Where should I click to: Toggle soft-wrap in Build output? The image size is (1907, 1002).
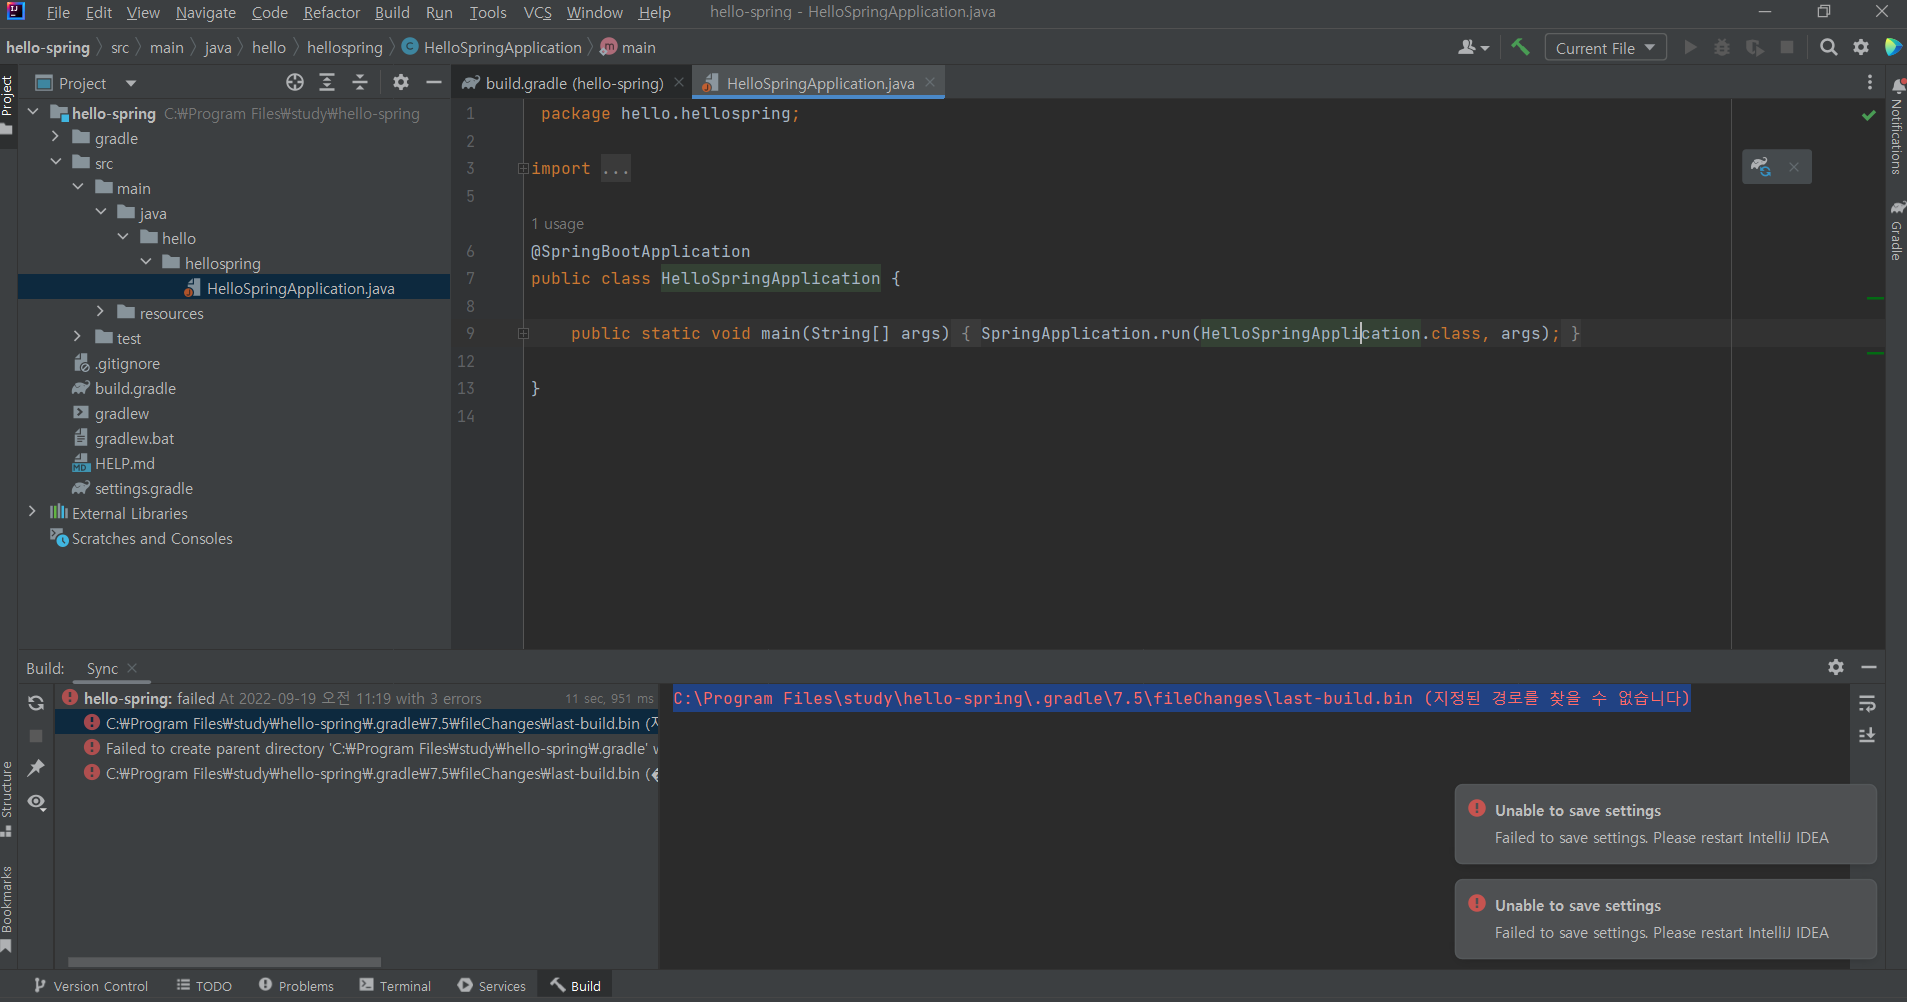pyautogui.click(x=1867, y=704)
